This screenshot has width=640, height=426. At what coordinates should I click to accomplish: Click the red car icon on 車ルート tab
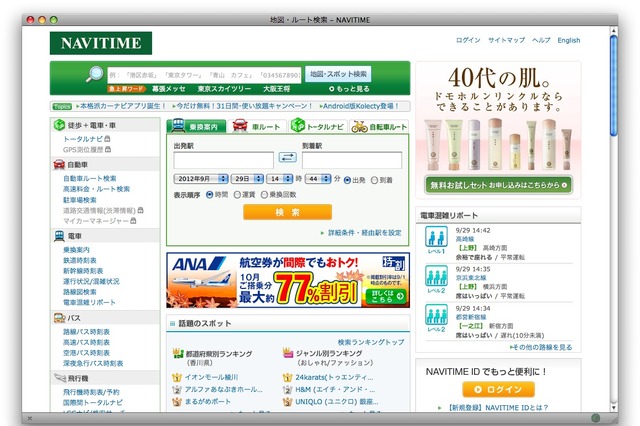point(240,125)
